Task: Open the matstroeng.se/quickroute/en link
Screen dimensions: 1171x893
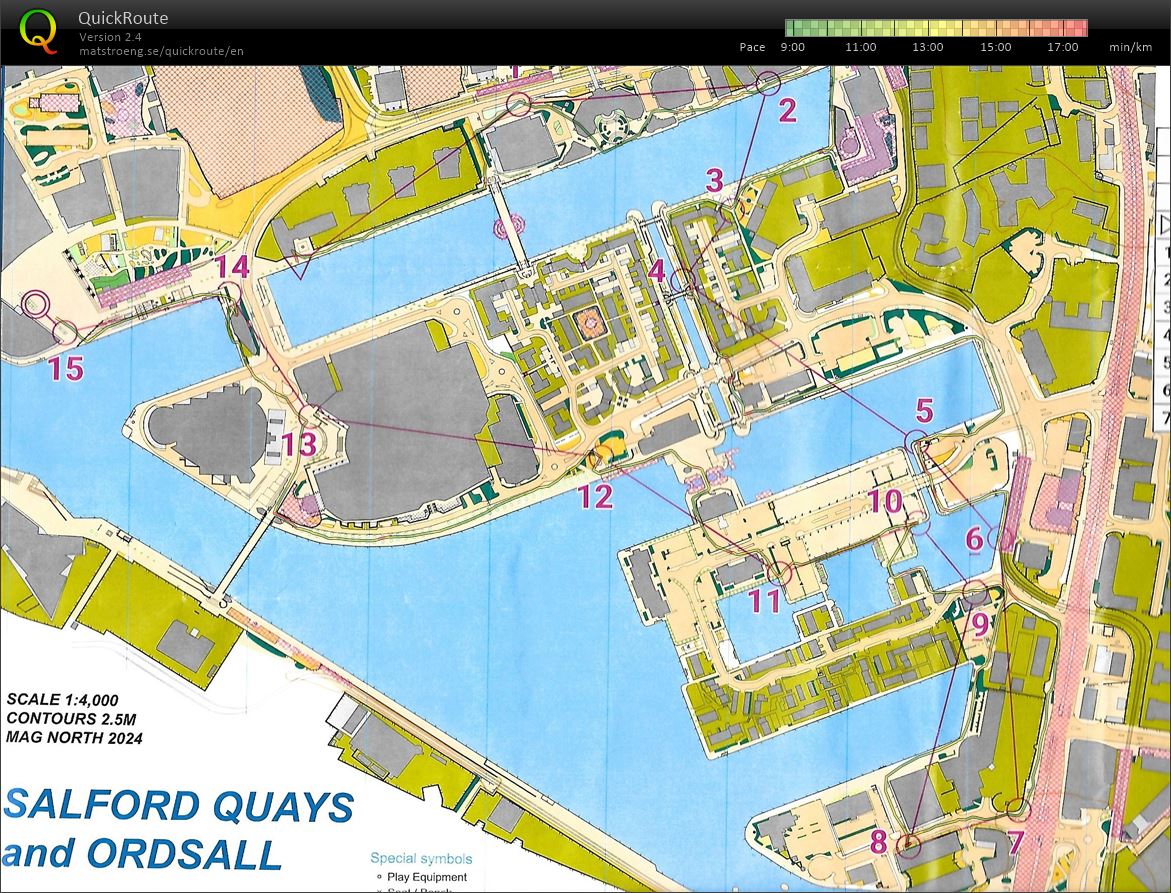Action: coord(161,51)
